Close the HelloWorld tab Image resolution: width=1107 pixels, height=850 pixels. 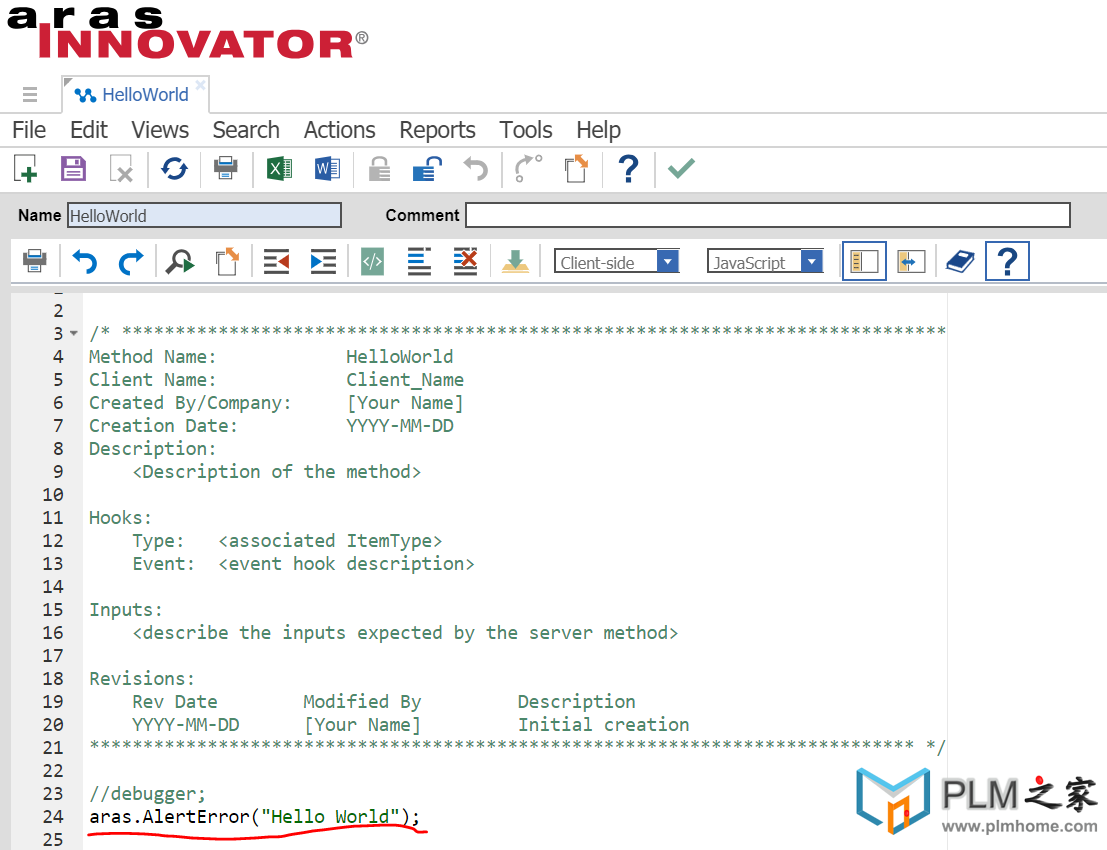pyautogui.click(x=201, y=85)
